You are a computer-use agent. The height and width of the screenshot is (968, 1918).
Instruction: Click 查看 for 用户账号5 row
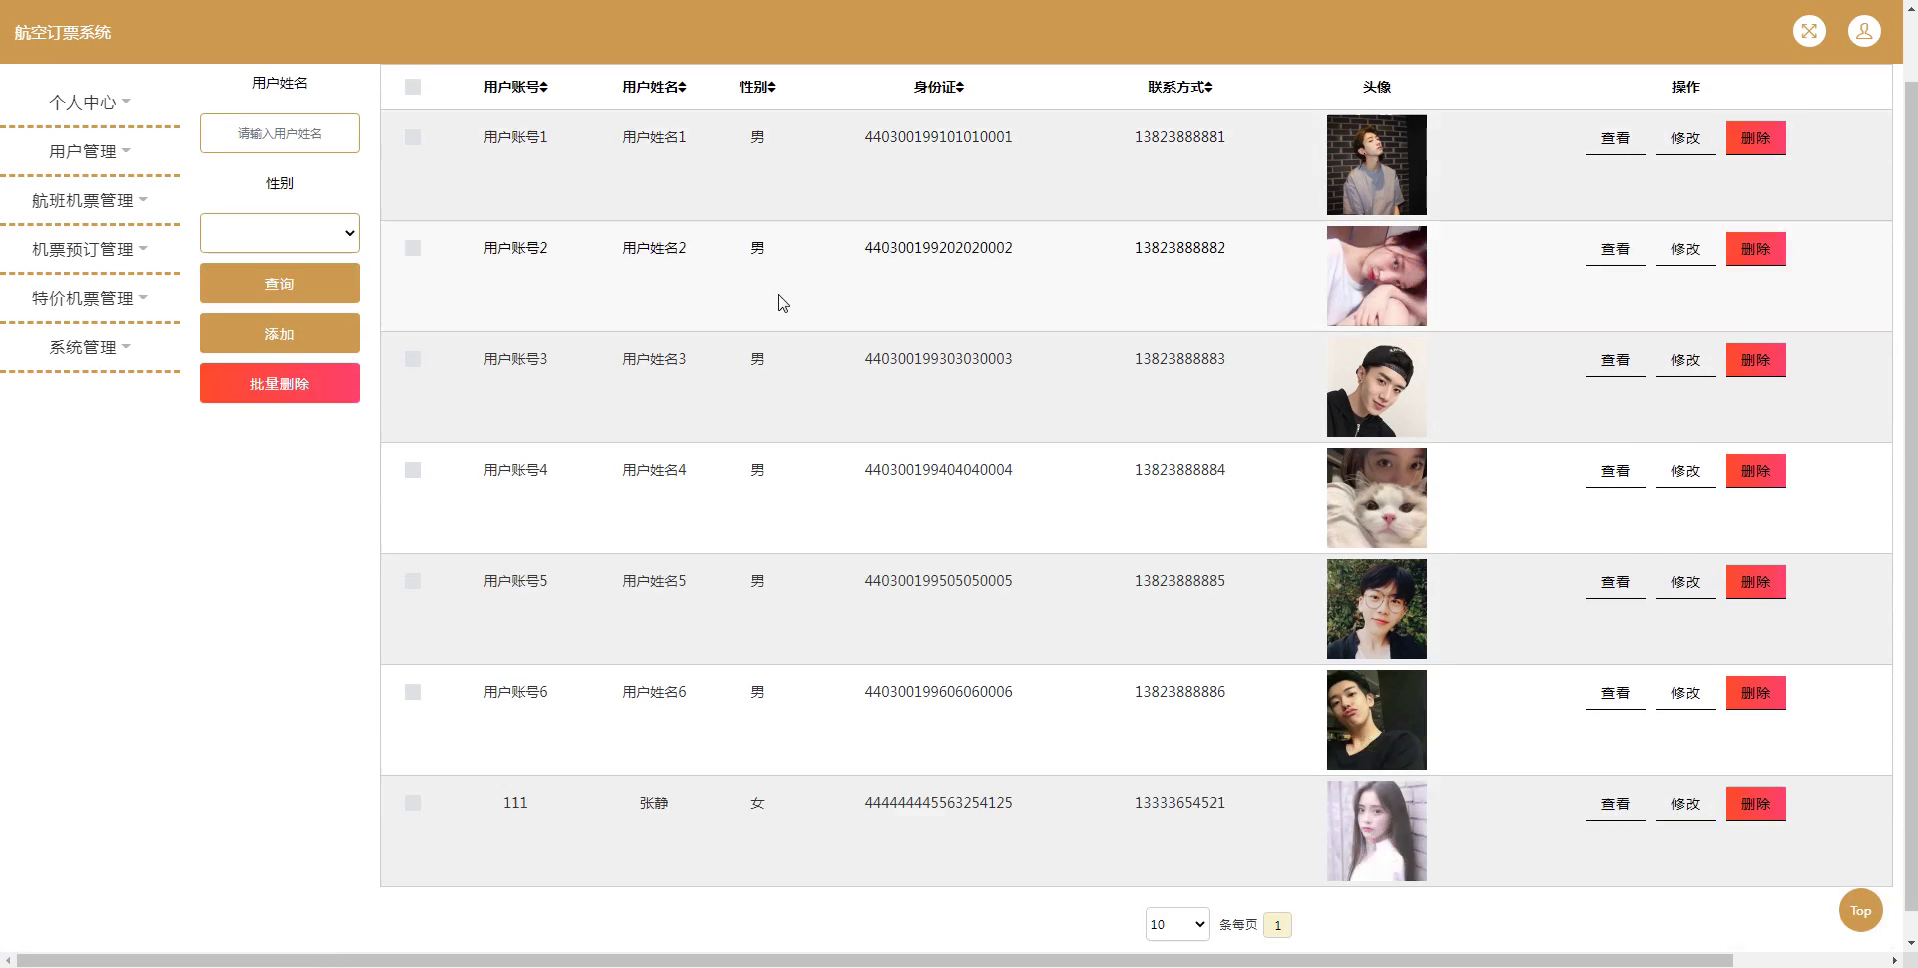pyautogui.click(x=1616, y=582)
